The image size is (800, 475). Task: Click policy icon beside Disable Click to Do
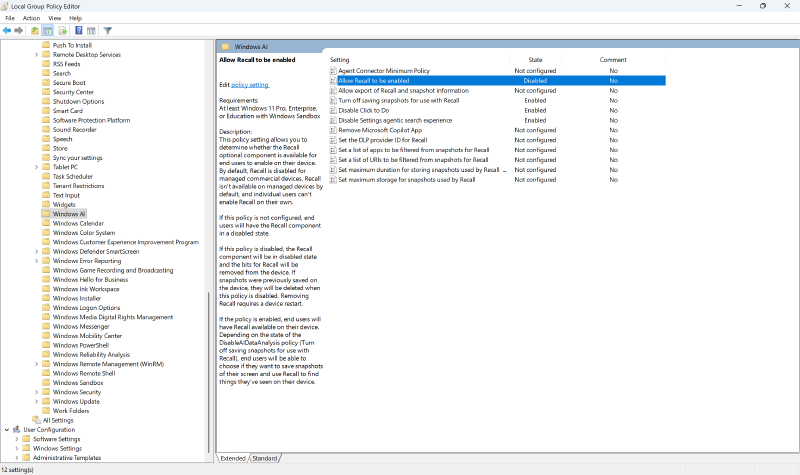pos(333,110)
